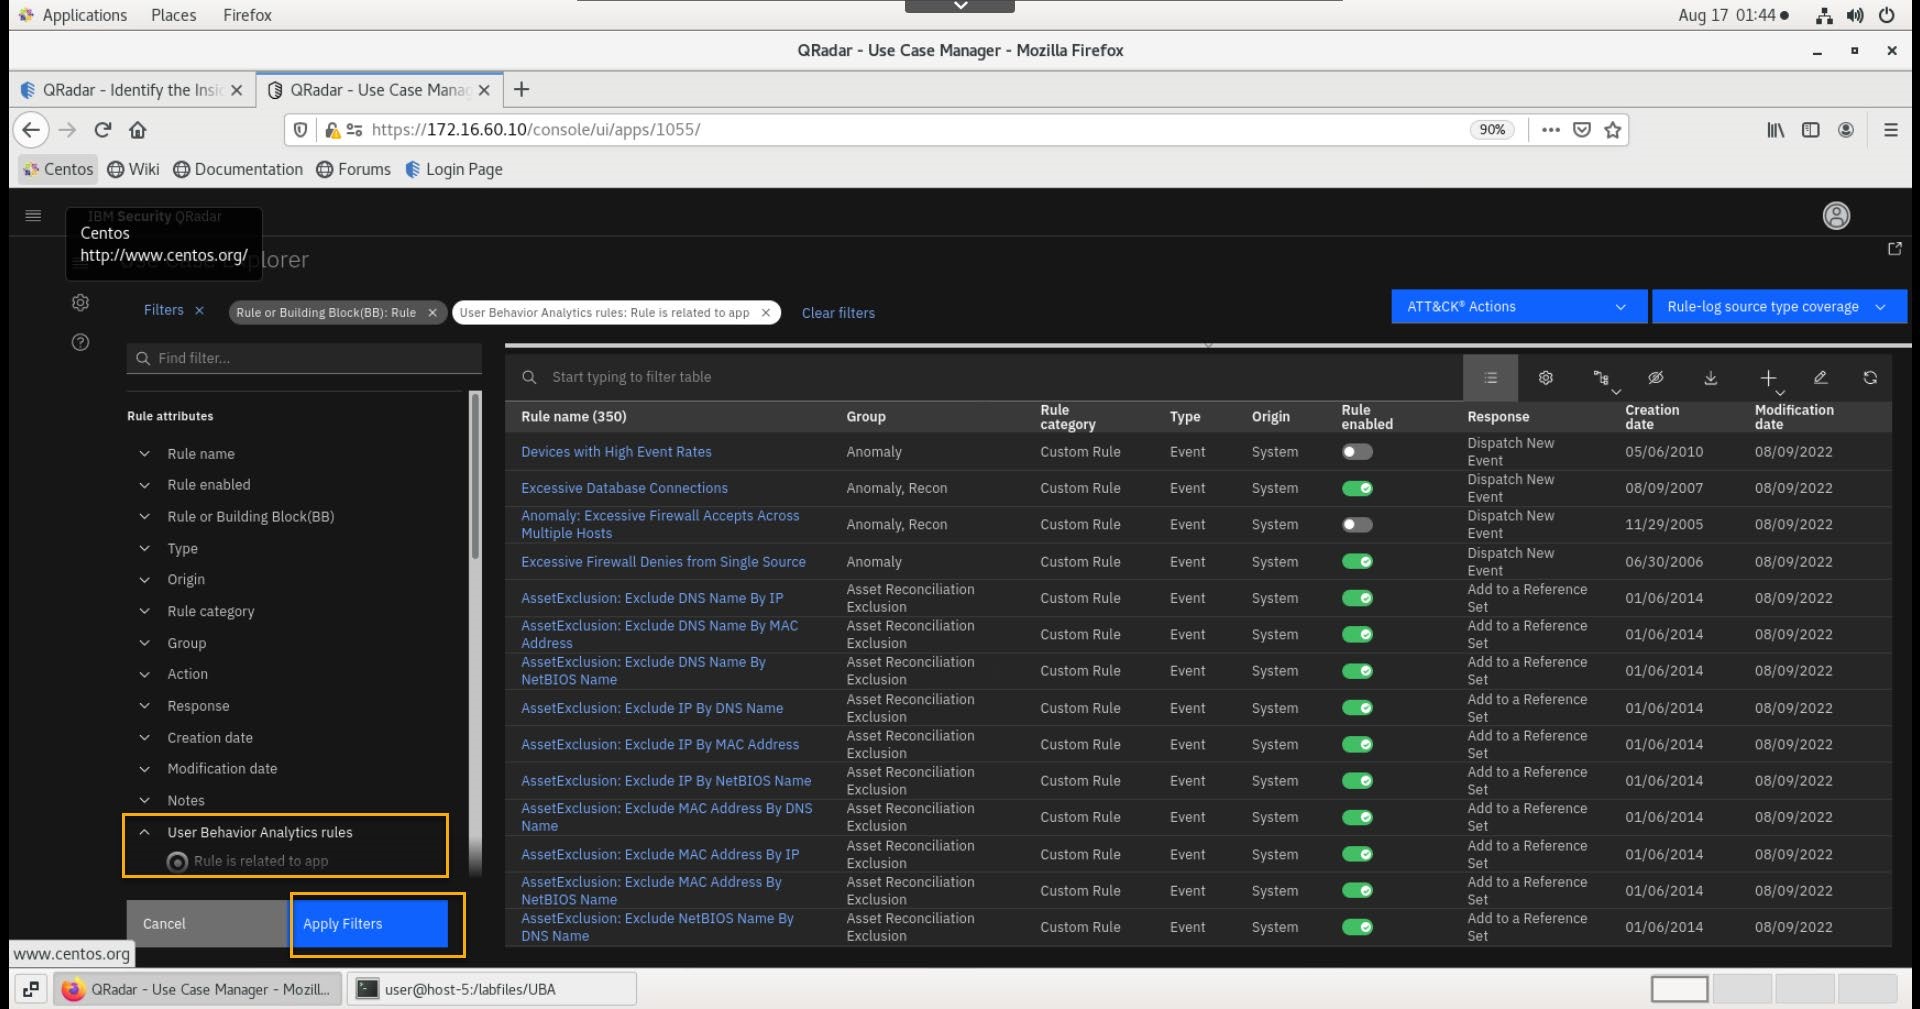Image resolution: width=1920 pixels, height=1009 pixels.
Task: Toggle rule enabled for Excessive Firewall Denies from Single Source
Action: click(x=1357, y=562)
